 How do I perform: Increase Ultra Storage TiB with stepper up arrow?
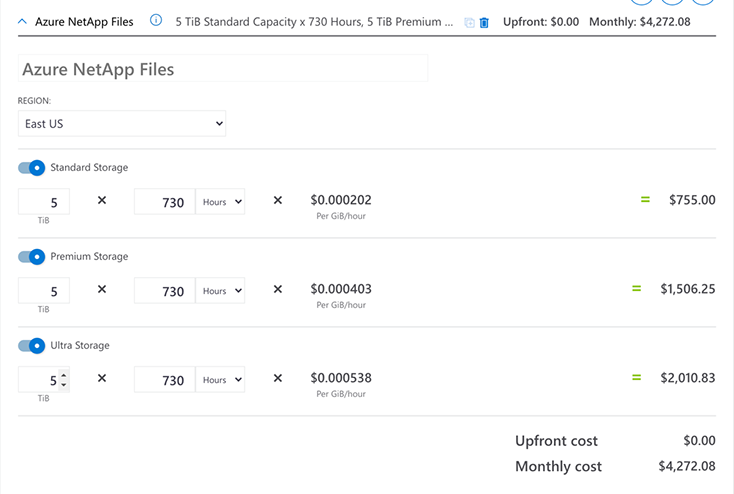coord(64,376)
